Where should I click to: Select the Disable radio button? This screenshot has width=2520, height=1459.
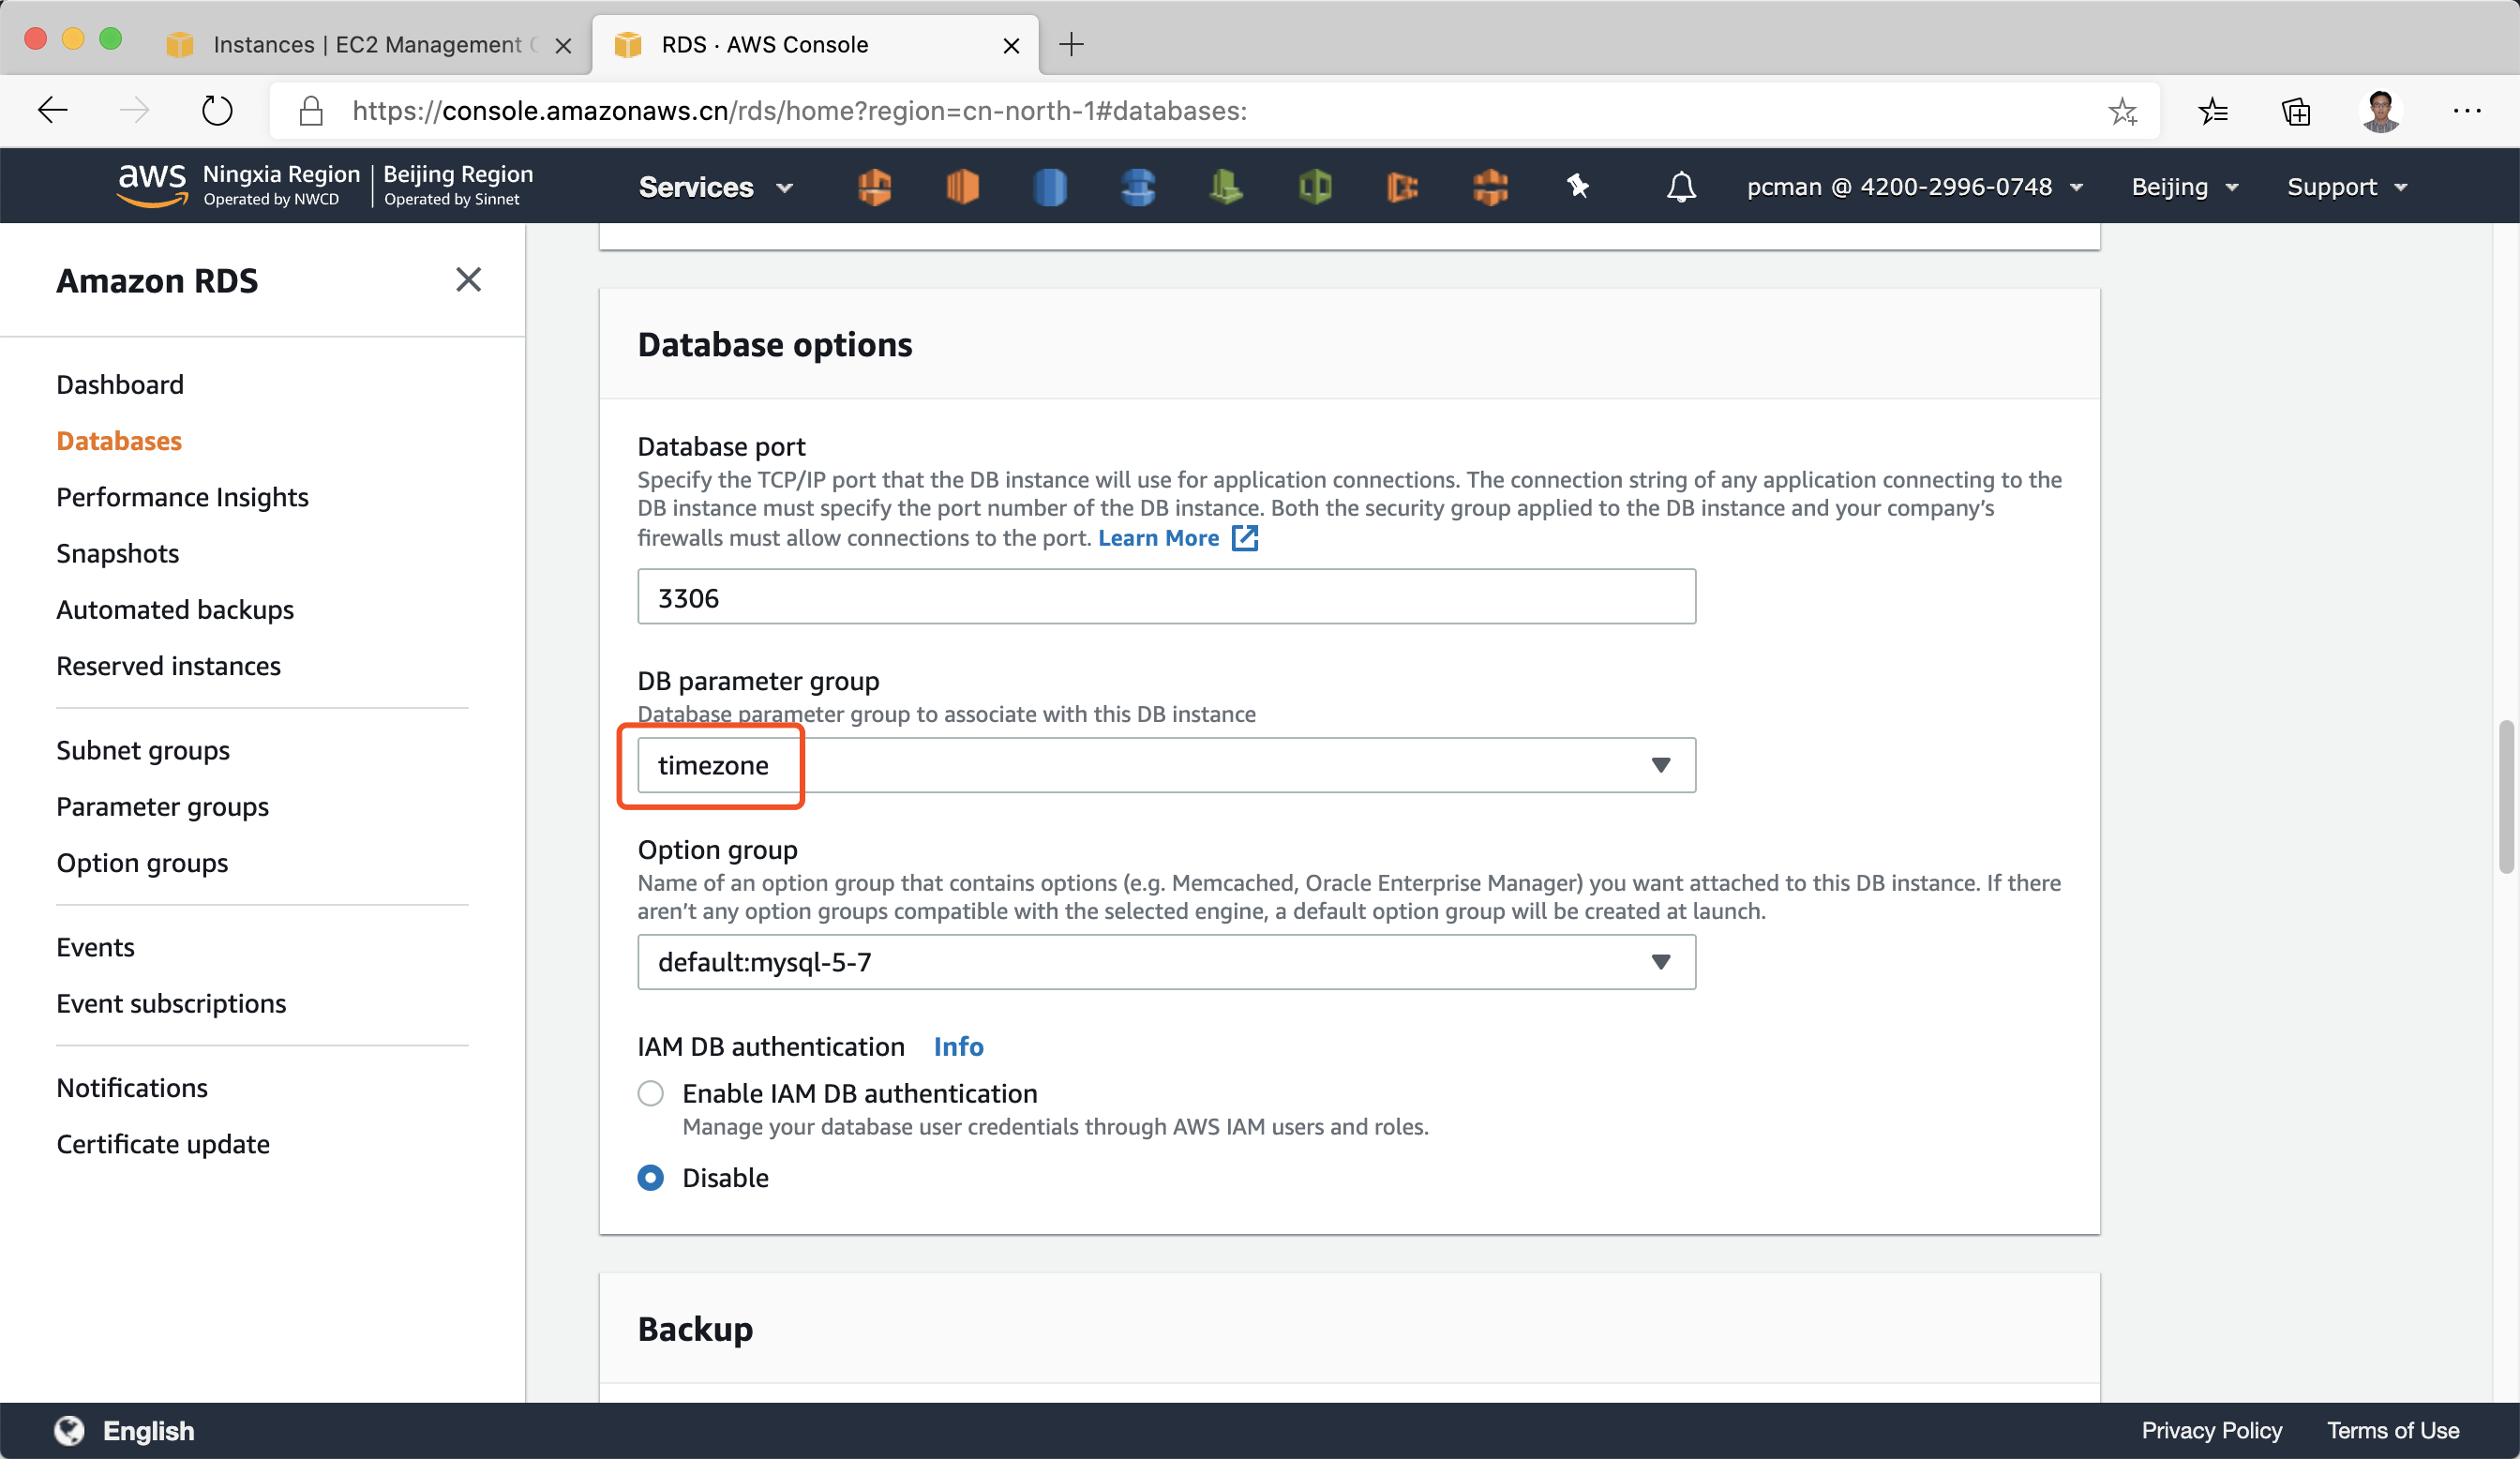point(651,1177)
